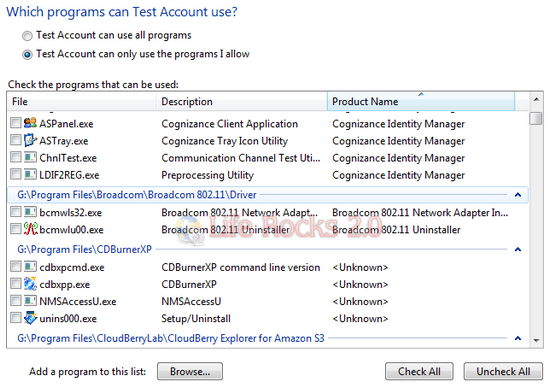The height and width of the screenshot is (388, 550).
Task: Select 'Test Account can use all programs'
Action: coord(27,36)
